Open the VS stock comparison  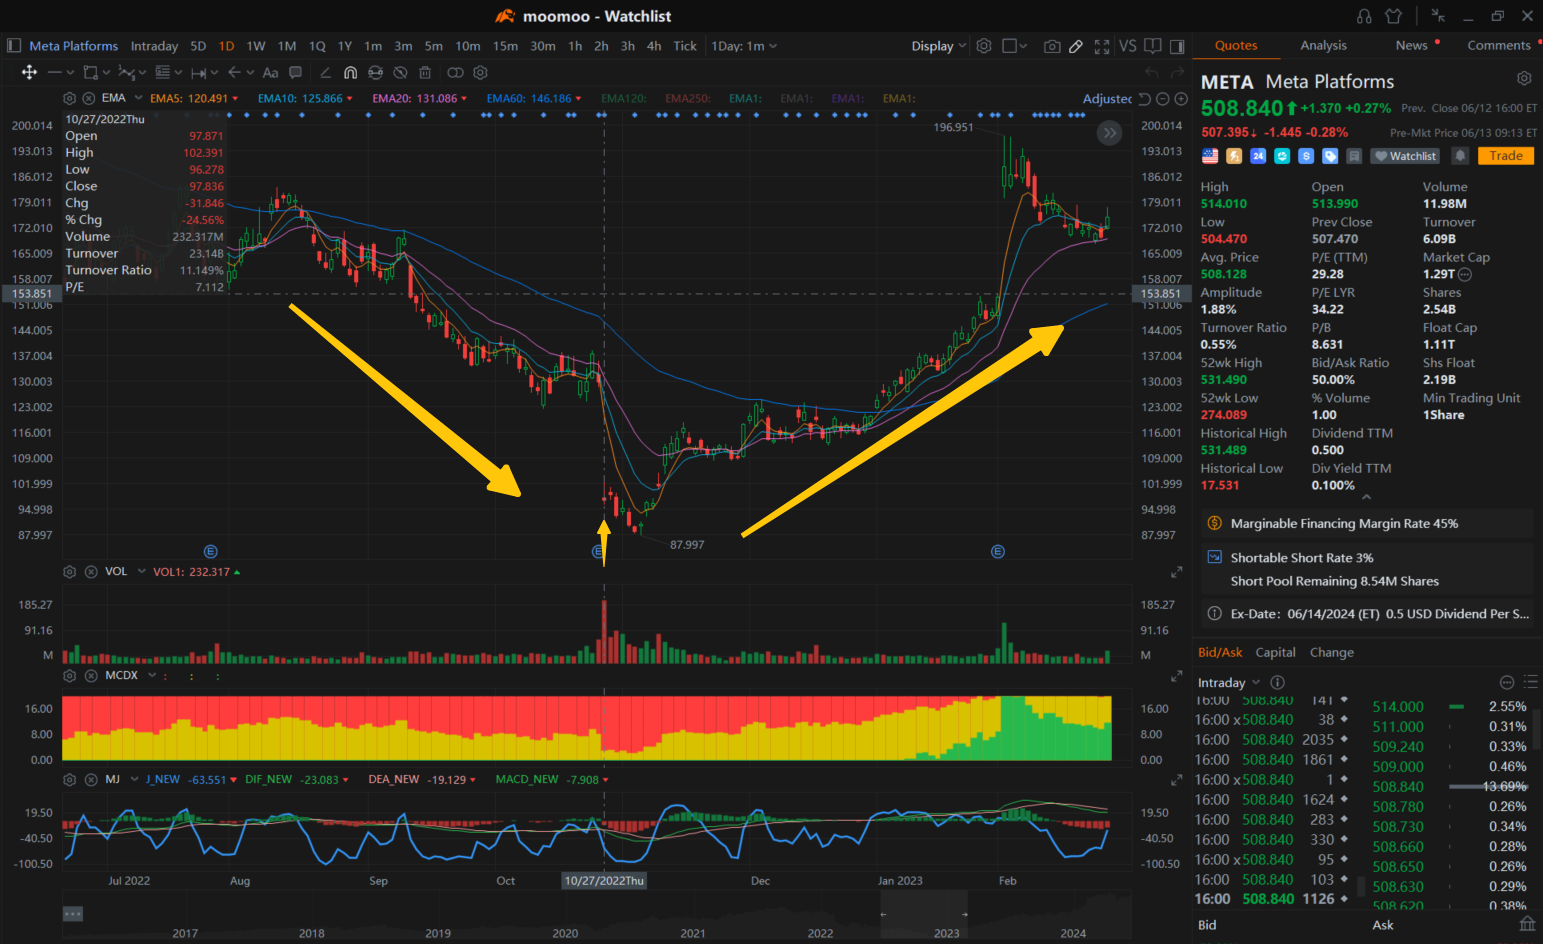pos(1128,46)
